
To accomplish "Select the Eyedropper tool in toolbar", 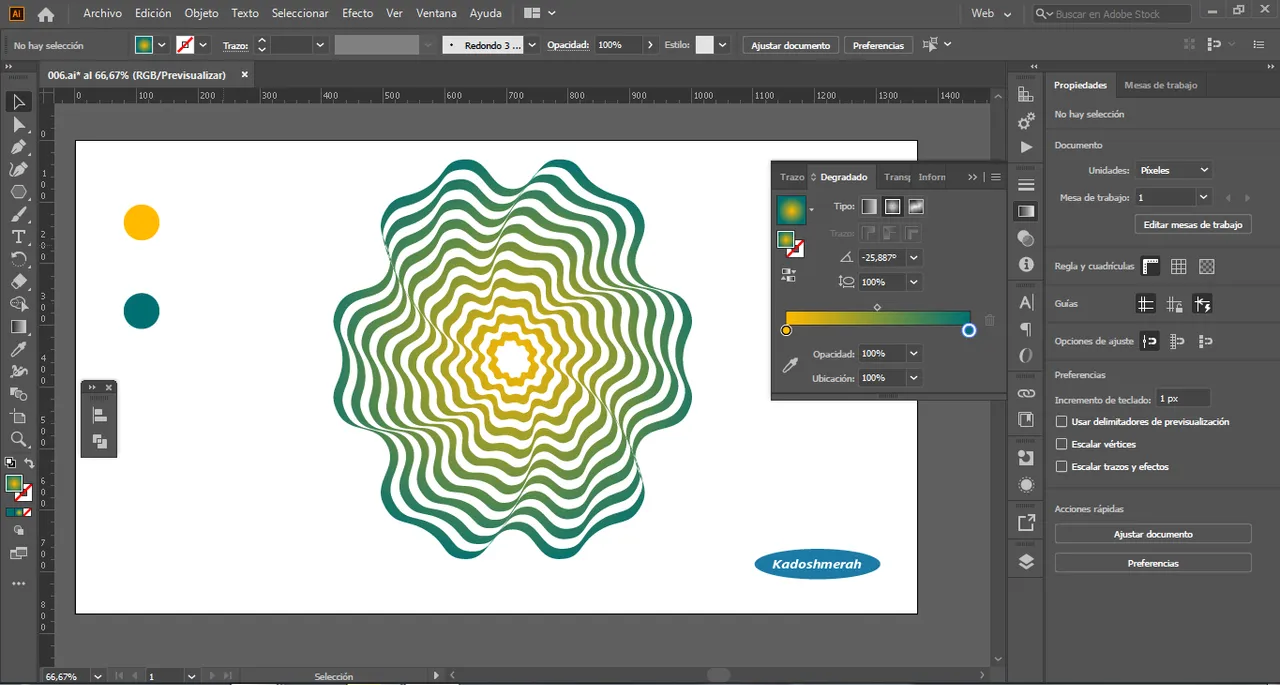I will coord(18,349).
